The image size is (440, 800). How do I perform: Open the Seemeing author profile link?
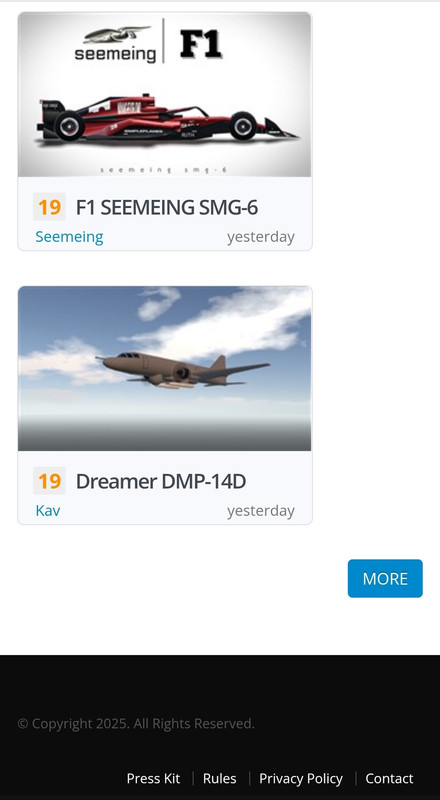[69, 237]
